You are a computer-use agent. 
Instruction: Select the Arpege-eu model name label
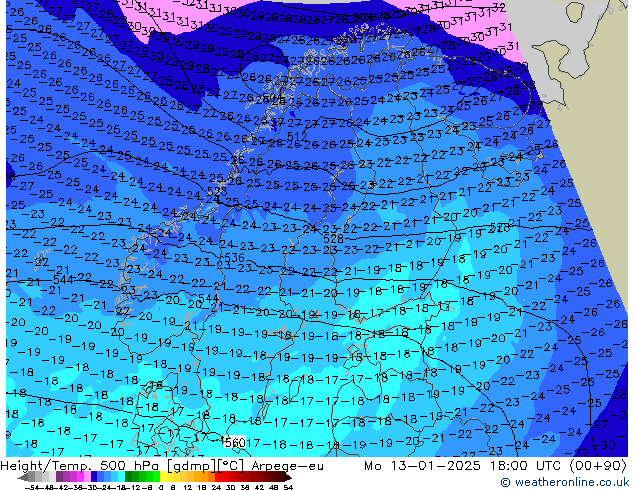click(287, 466)
